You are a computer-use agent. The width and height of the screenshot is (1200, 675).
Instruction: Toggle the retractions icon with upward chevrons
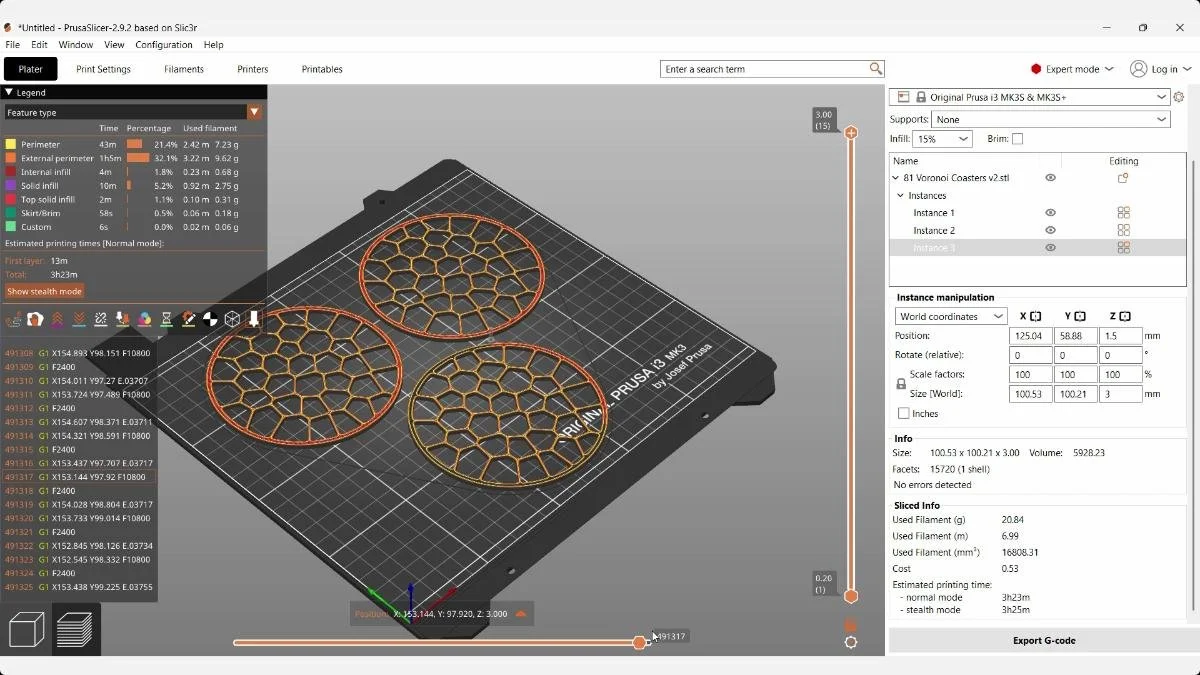tap(57, 319)
